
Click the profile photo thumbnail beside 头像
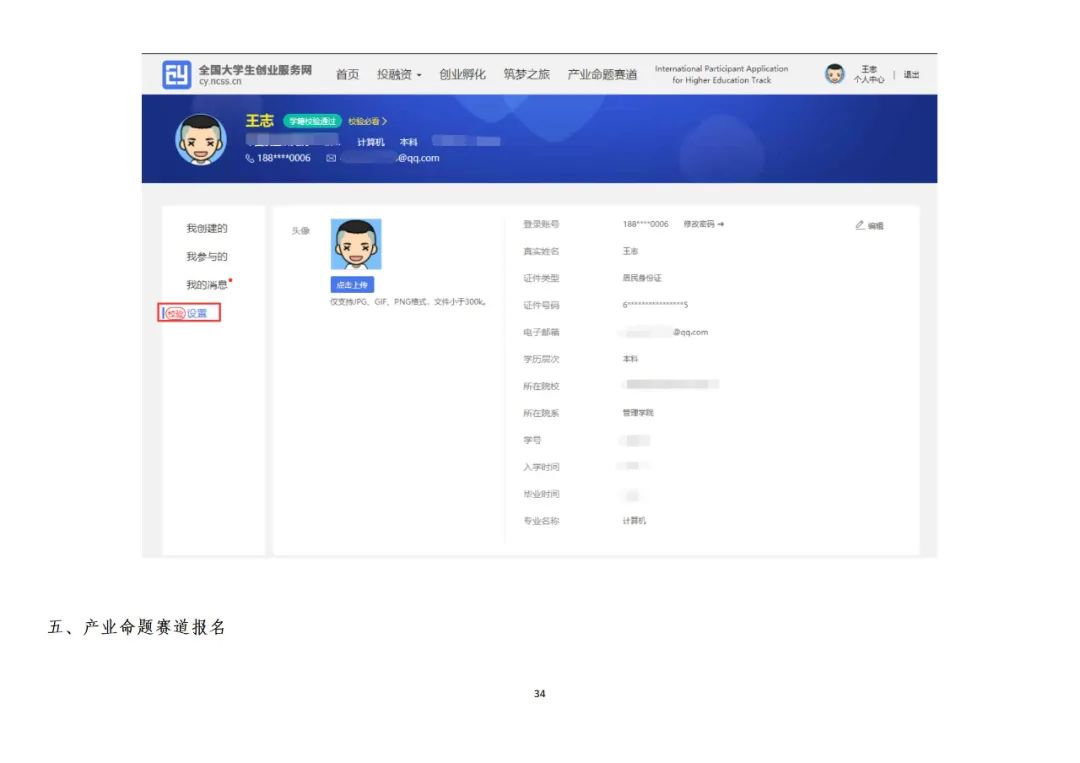click(356, 244)
